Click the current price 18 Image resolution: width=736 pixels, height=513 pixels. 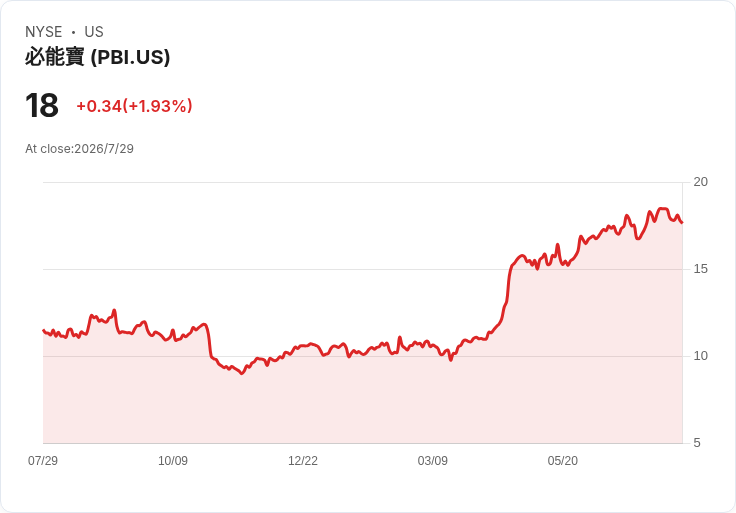[42, 106]
